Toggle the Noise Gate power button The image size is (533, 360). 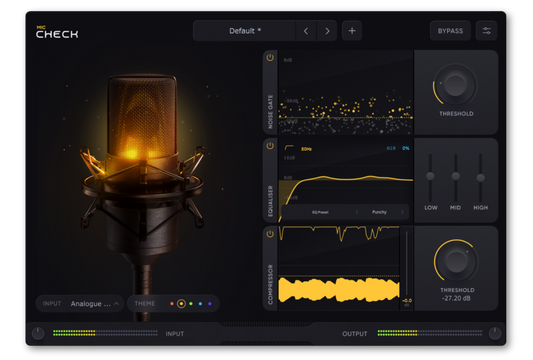click(270, 57)
